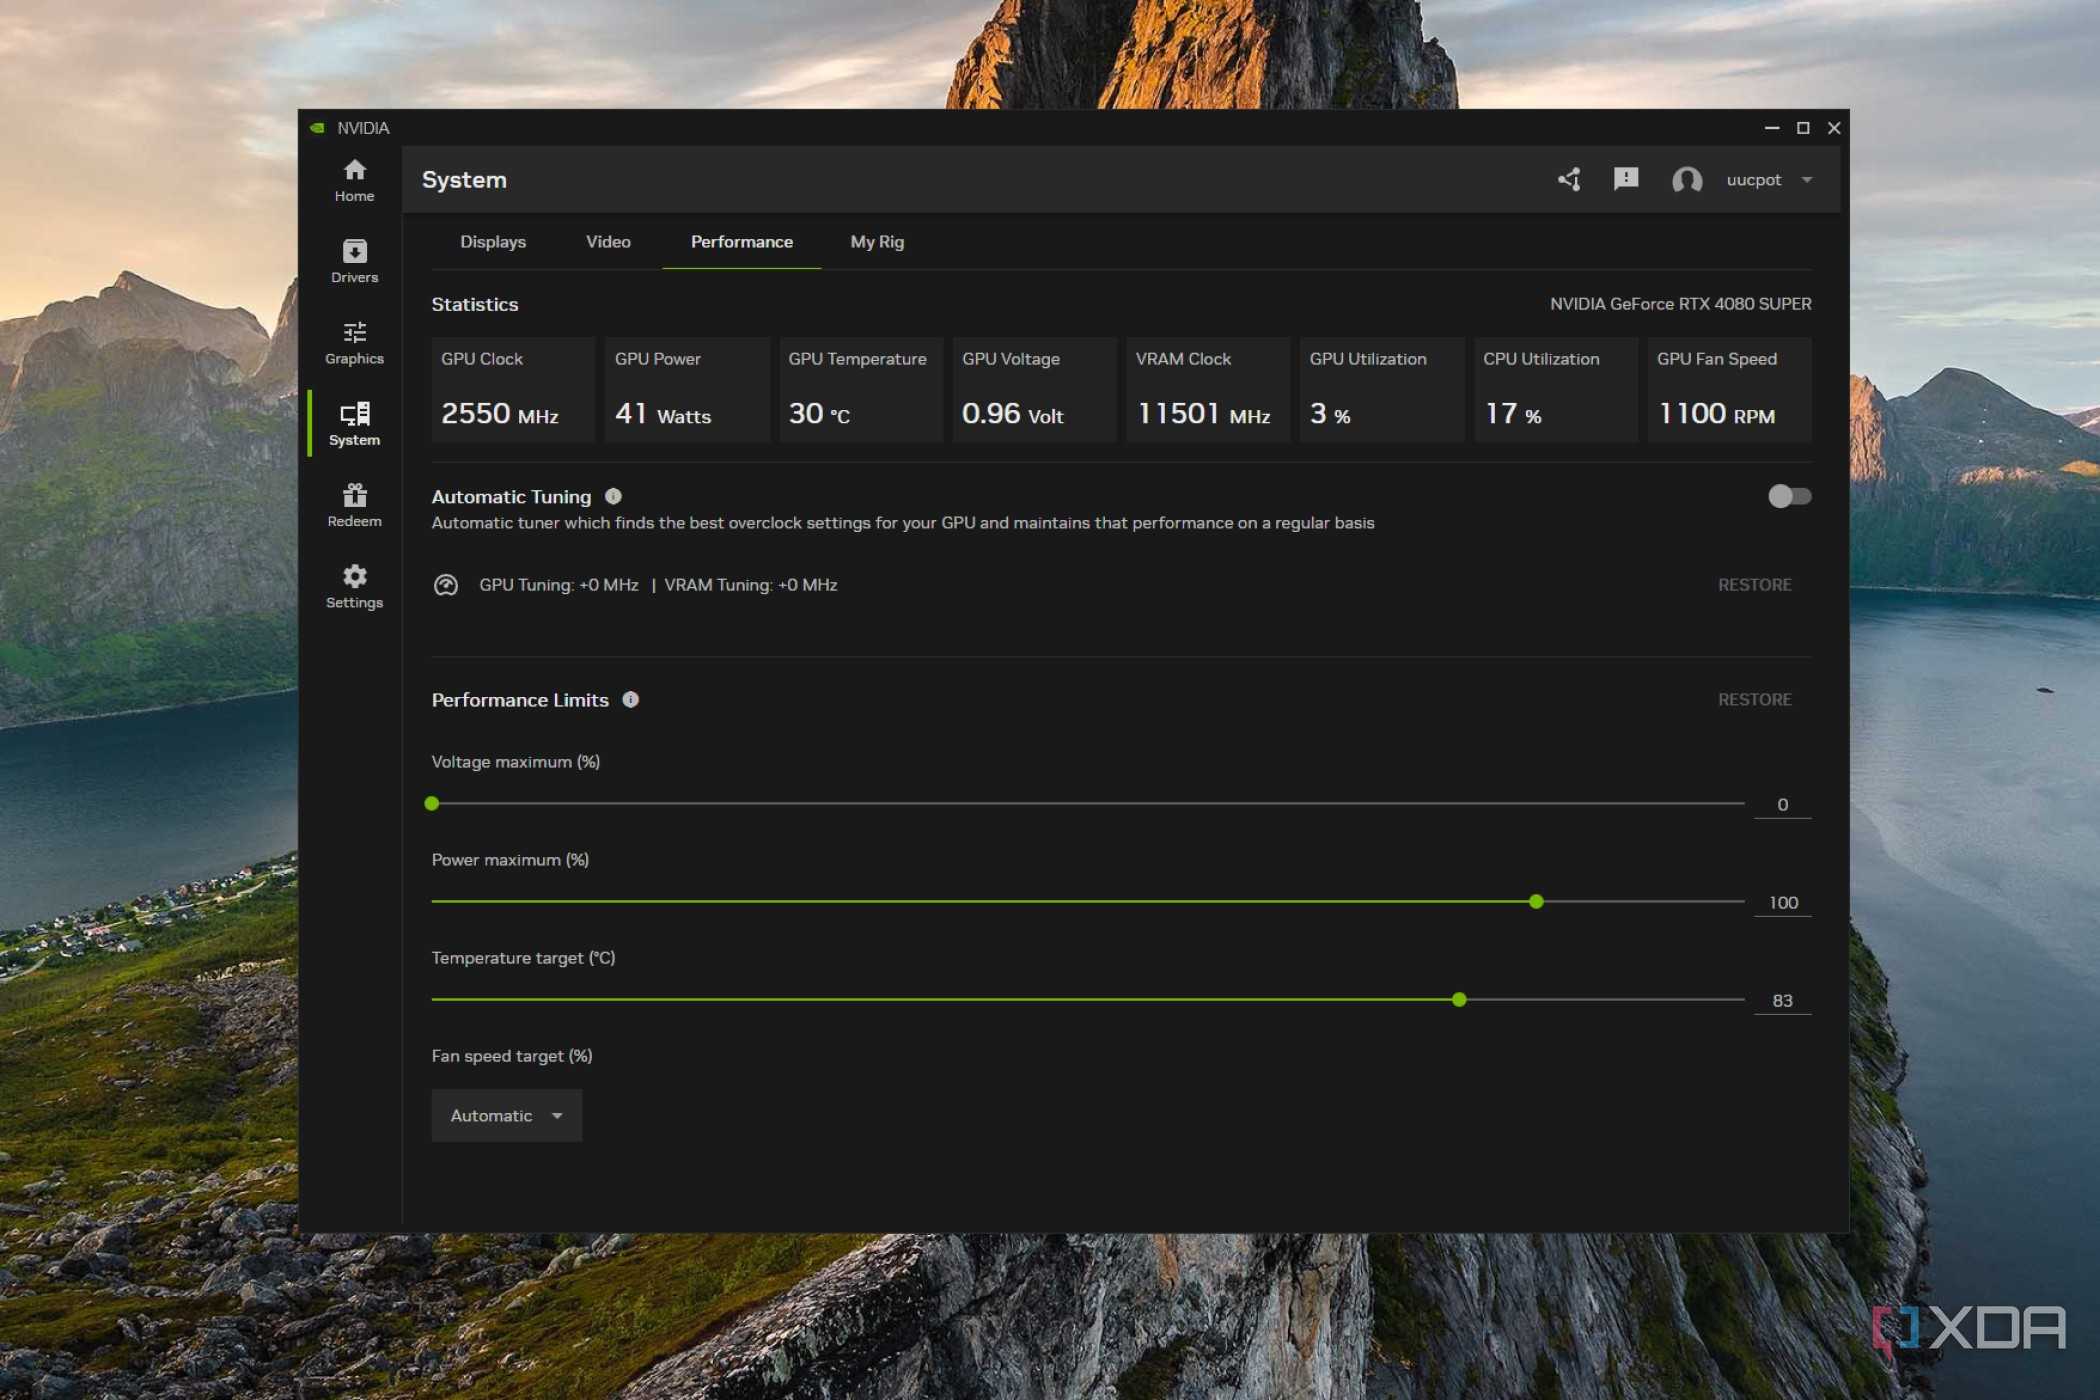The image size is (2100, 1400).
Task: Switch to the Displays tab
Action: coord(493,242)
